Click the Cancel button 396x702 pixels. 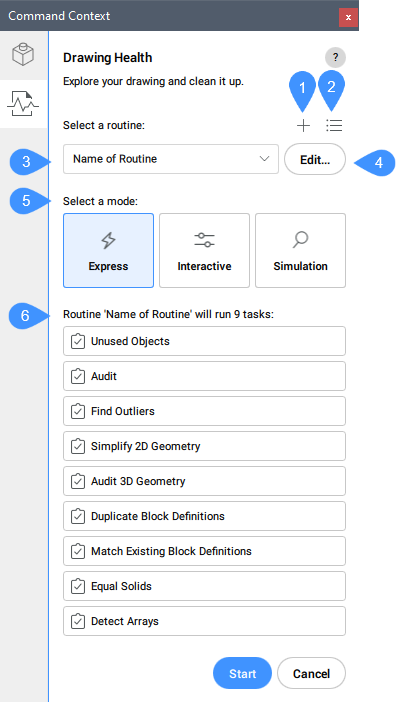click(x=311, y=673)
